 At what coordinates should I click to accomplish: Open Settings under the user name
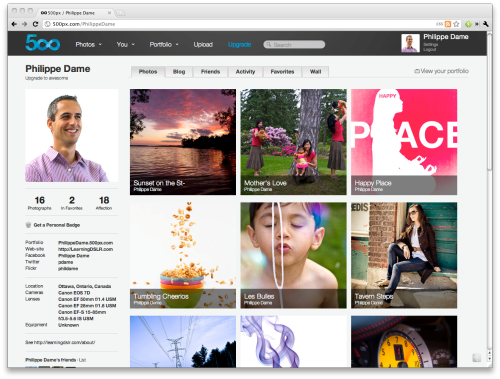[x=431, y=44]
